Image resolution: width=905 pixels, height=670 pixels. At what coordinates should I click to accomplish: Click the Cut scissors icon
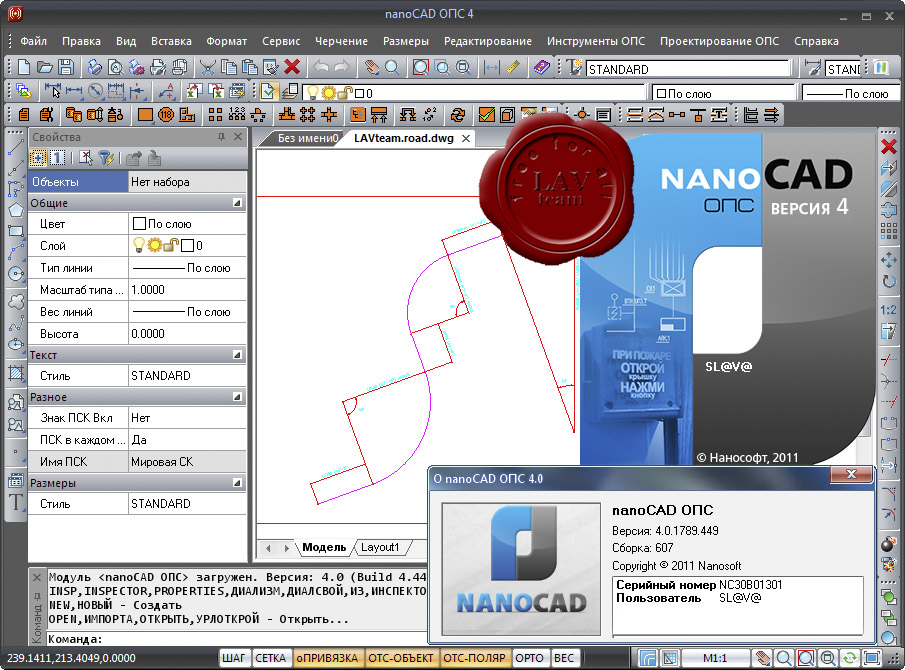207,68
